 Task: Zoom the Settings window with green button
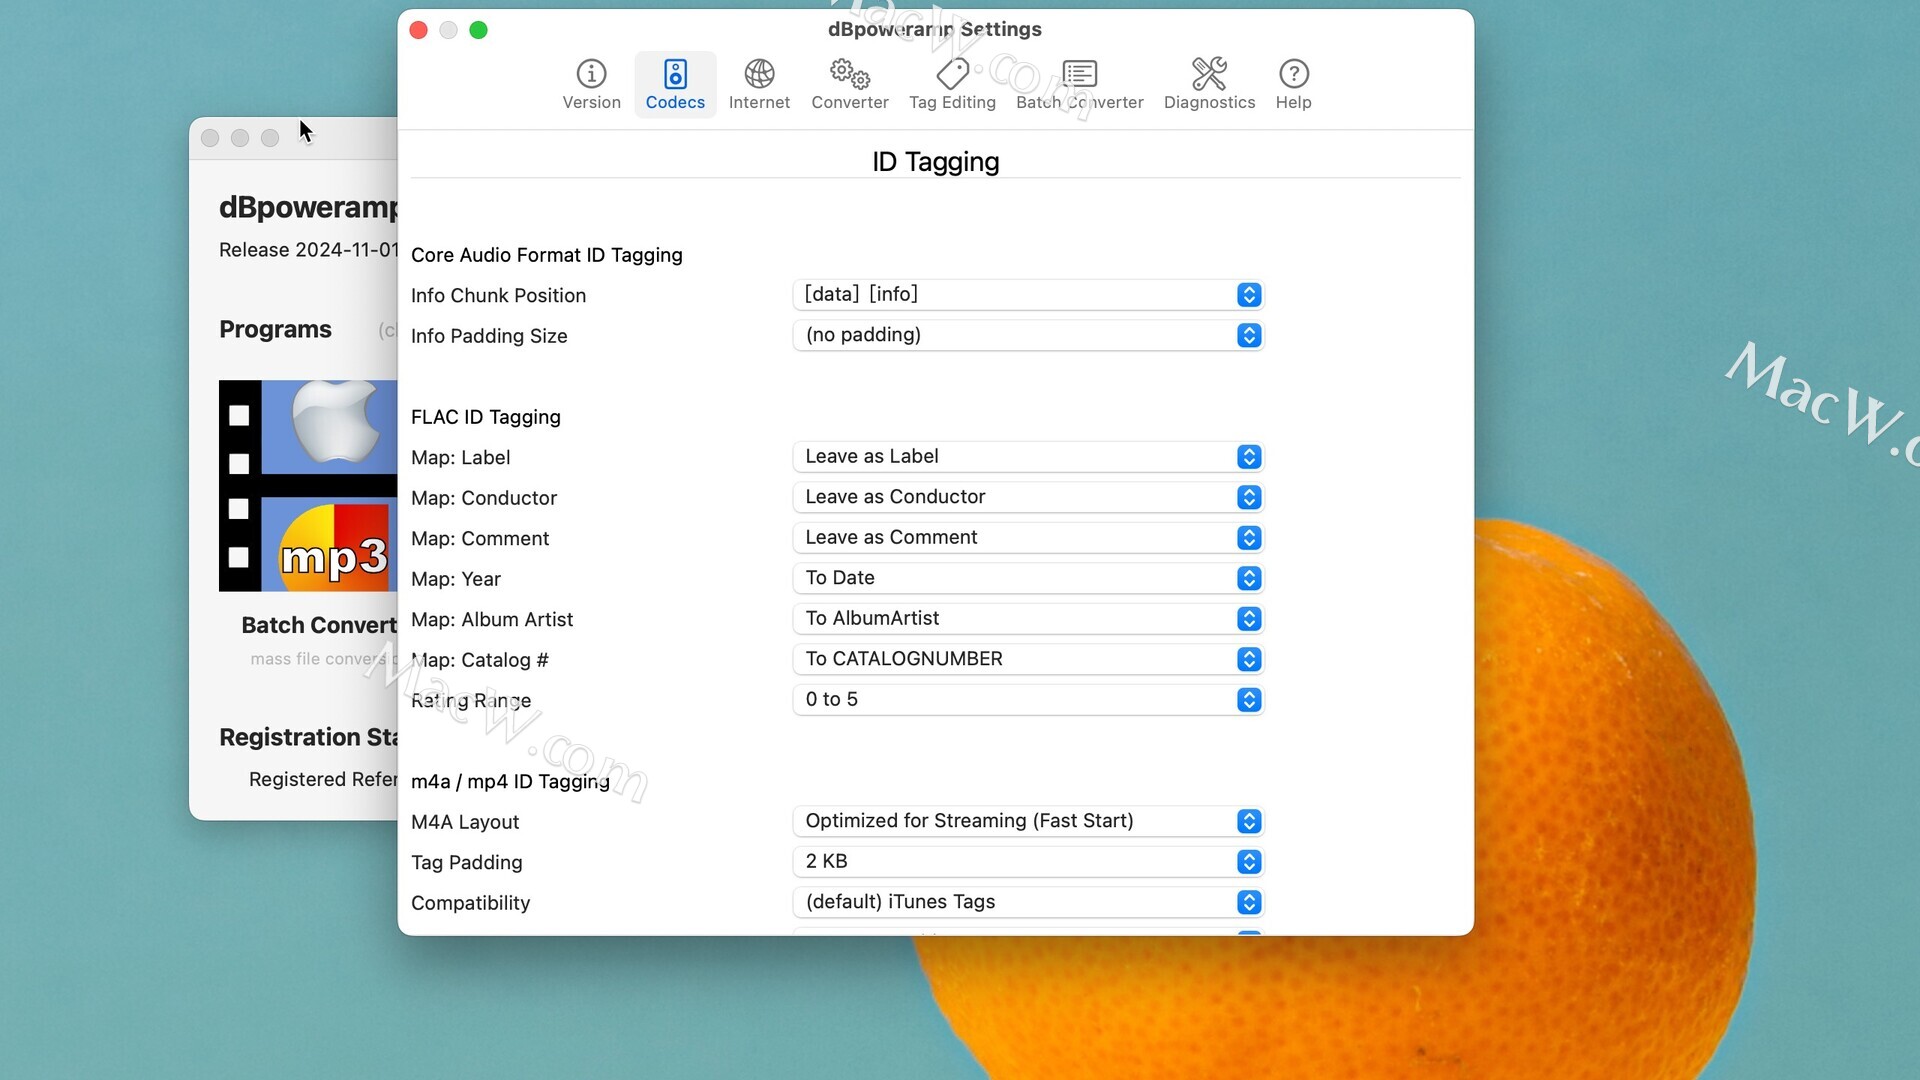[x=479, y=30]
